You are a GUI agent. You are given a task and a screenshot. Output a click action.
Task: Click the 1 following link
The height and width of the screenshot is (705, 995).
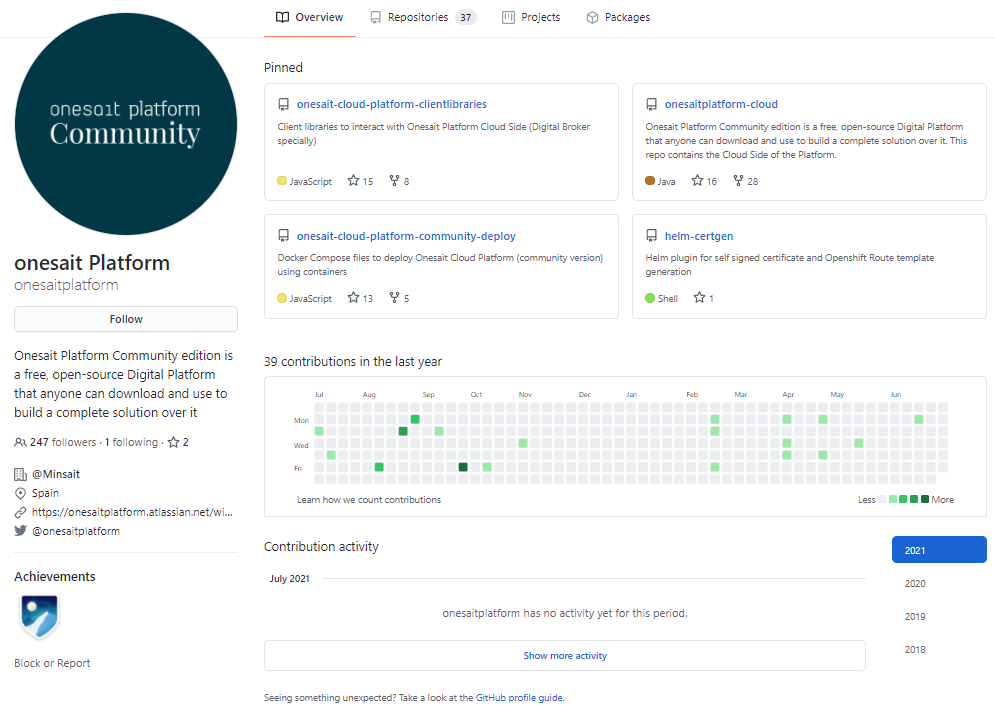coord(131,442)
